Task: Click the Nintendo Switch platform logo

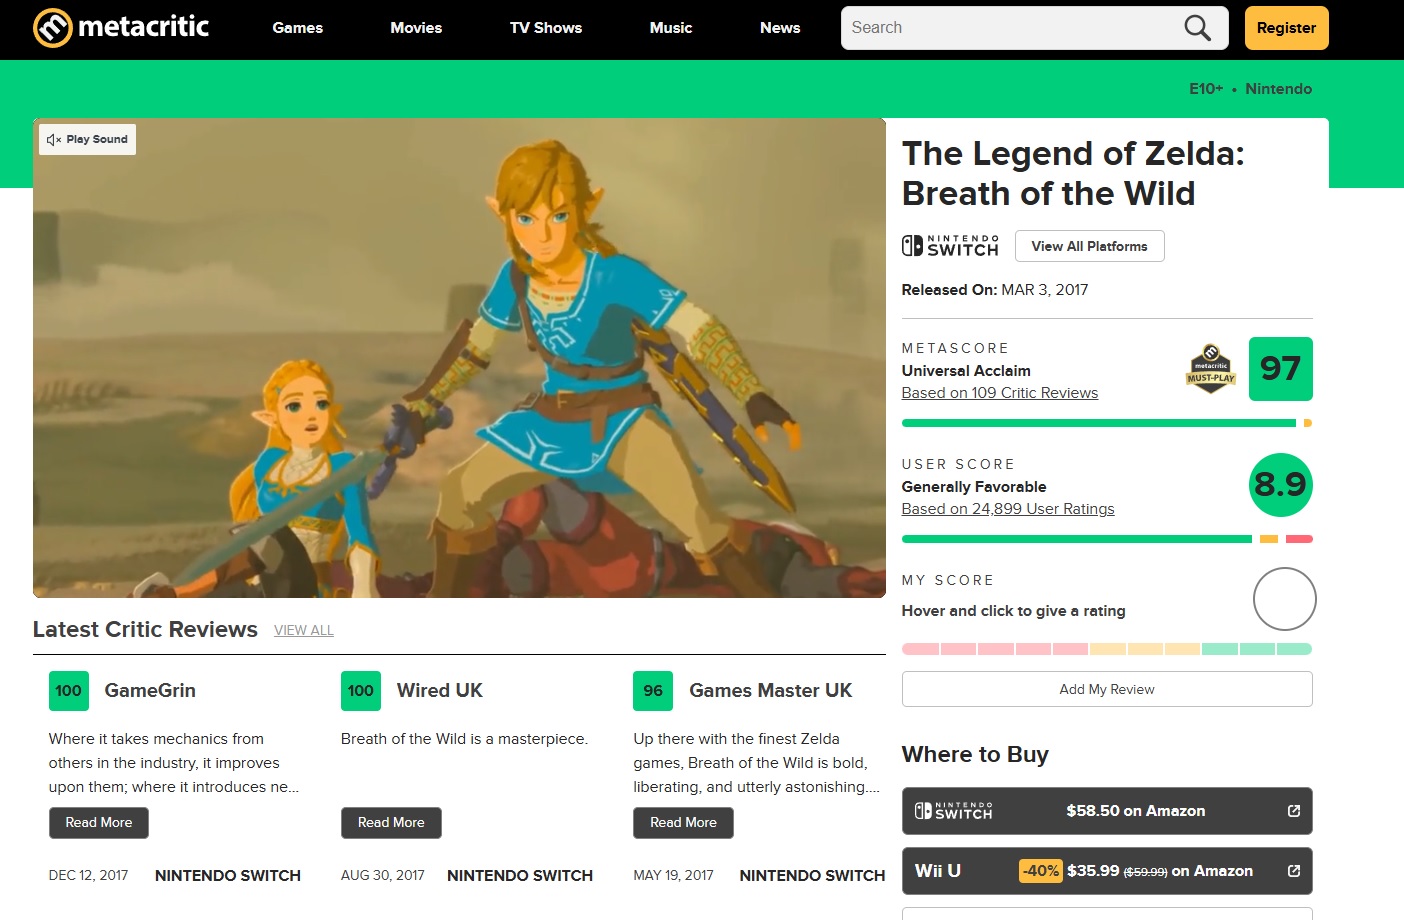Action: (x=950, y=246)
